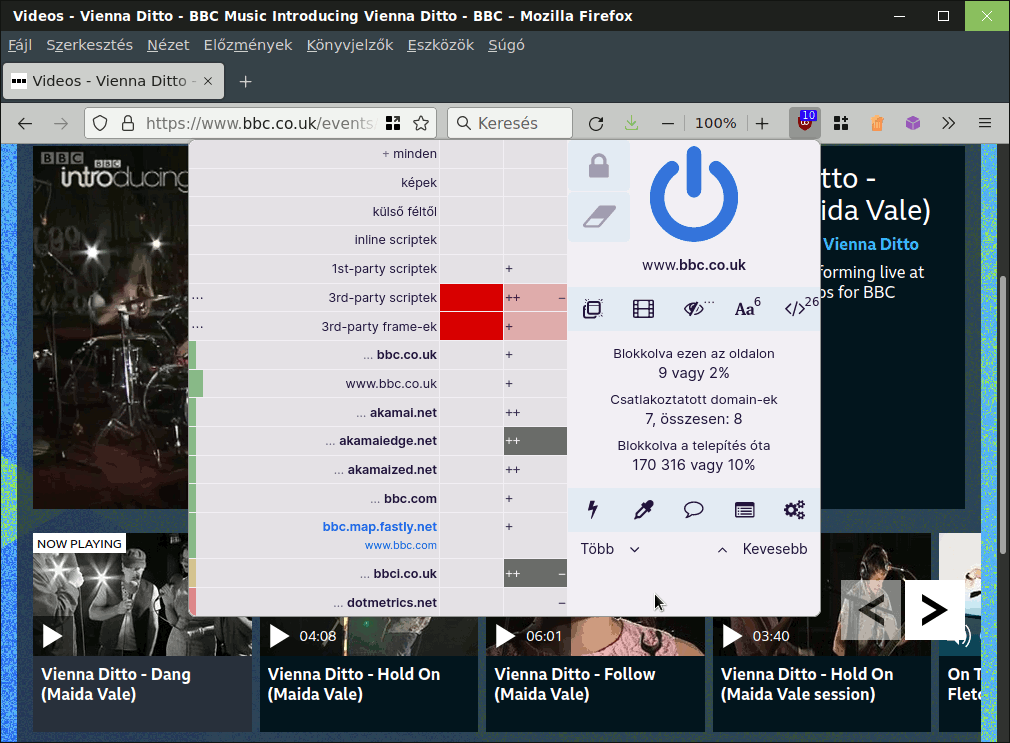This screenshot has width=1010, height=743.
Task: Click the QR grid icon in address bar
Action: tap(393, 123)
